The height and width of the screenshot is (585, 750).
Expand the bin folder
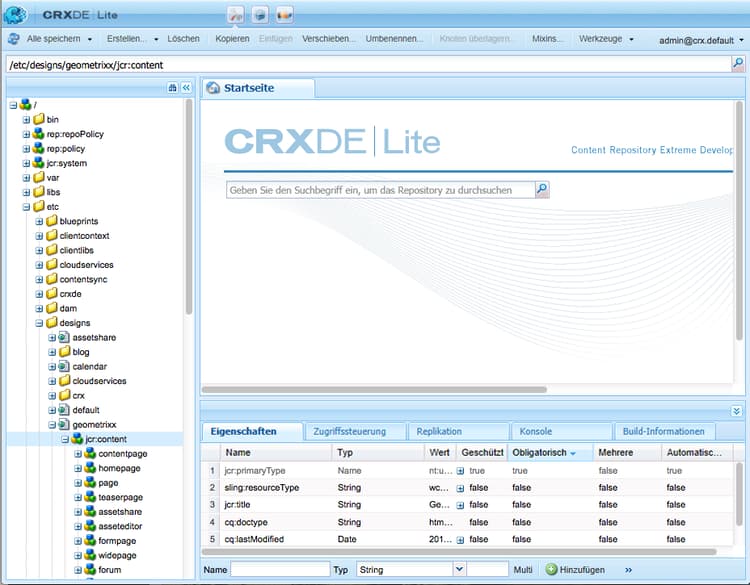pos(26,120)
